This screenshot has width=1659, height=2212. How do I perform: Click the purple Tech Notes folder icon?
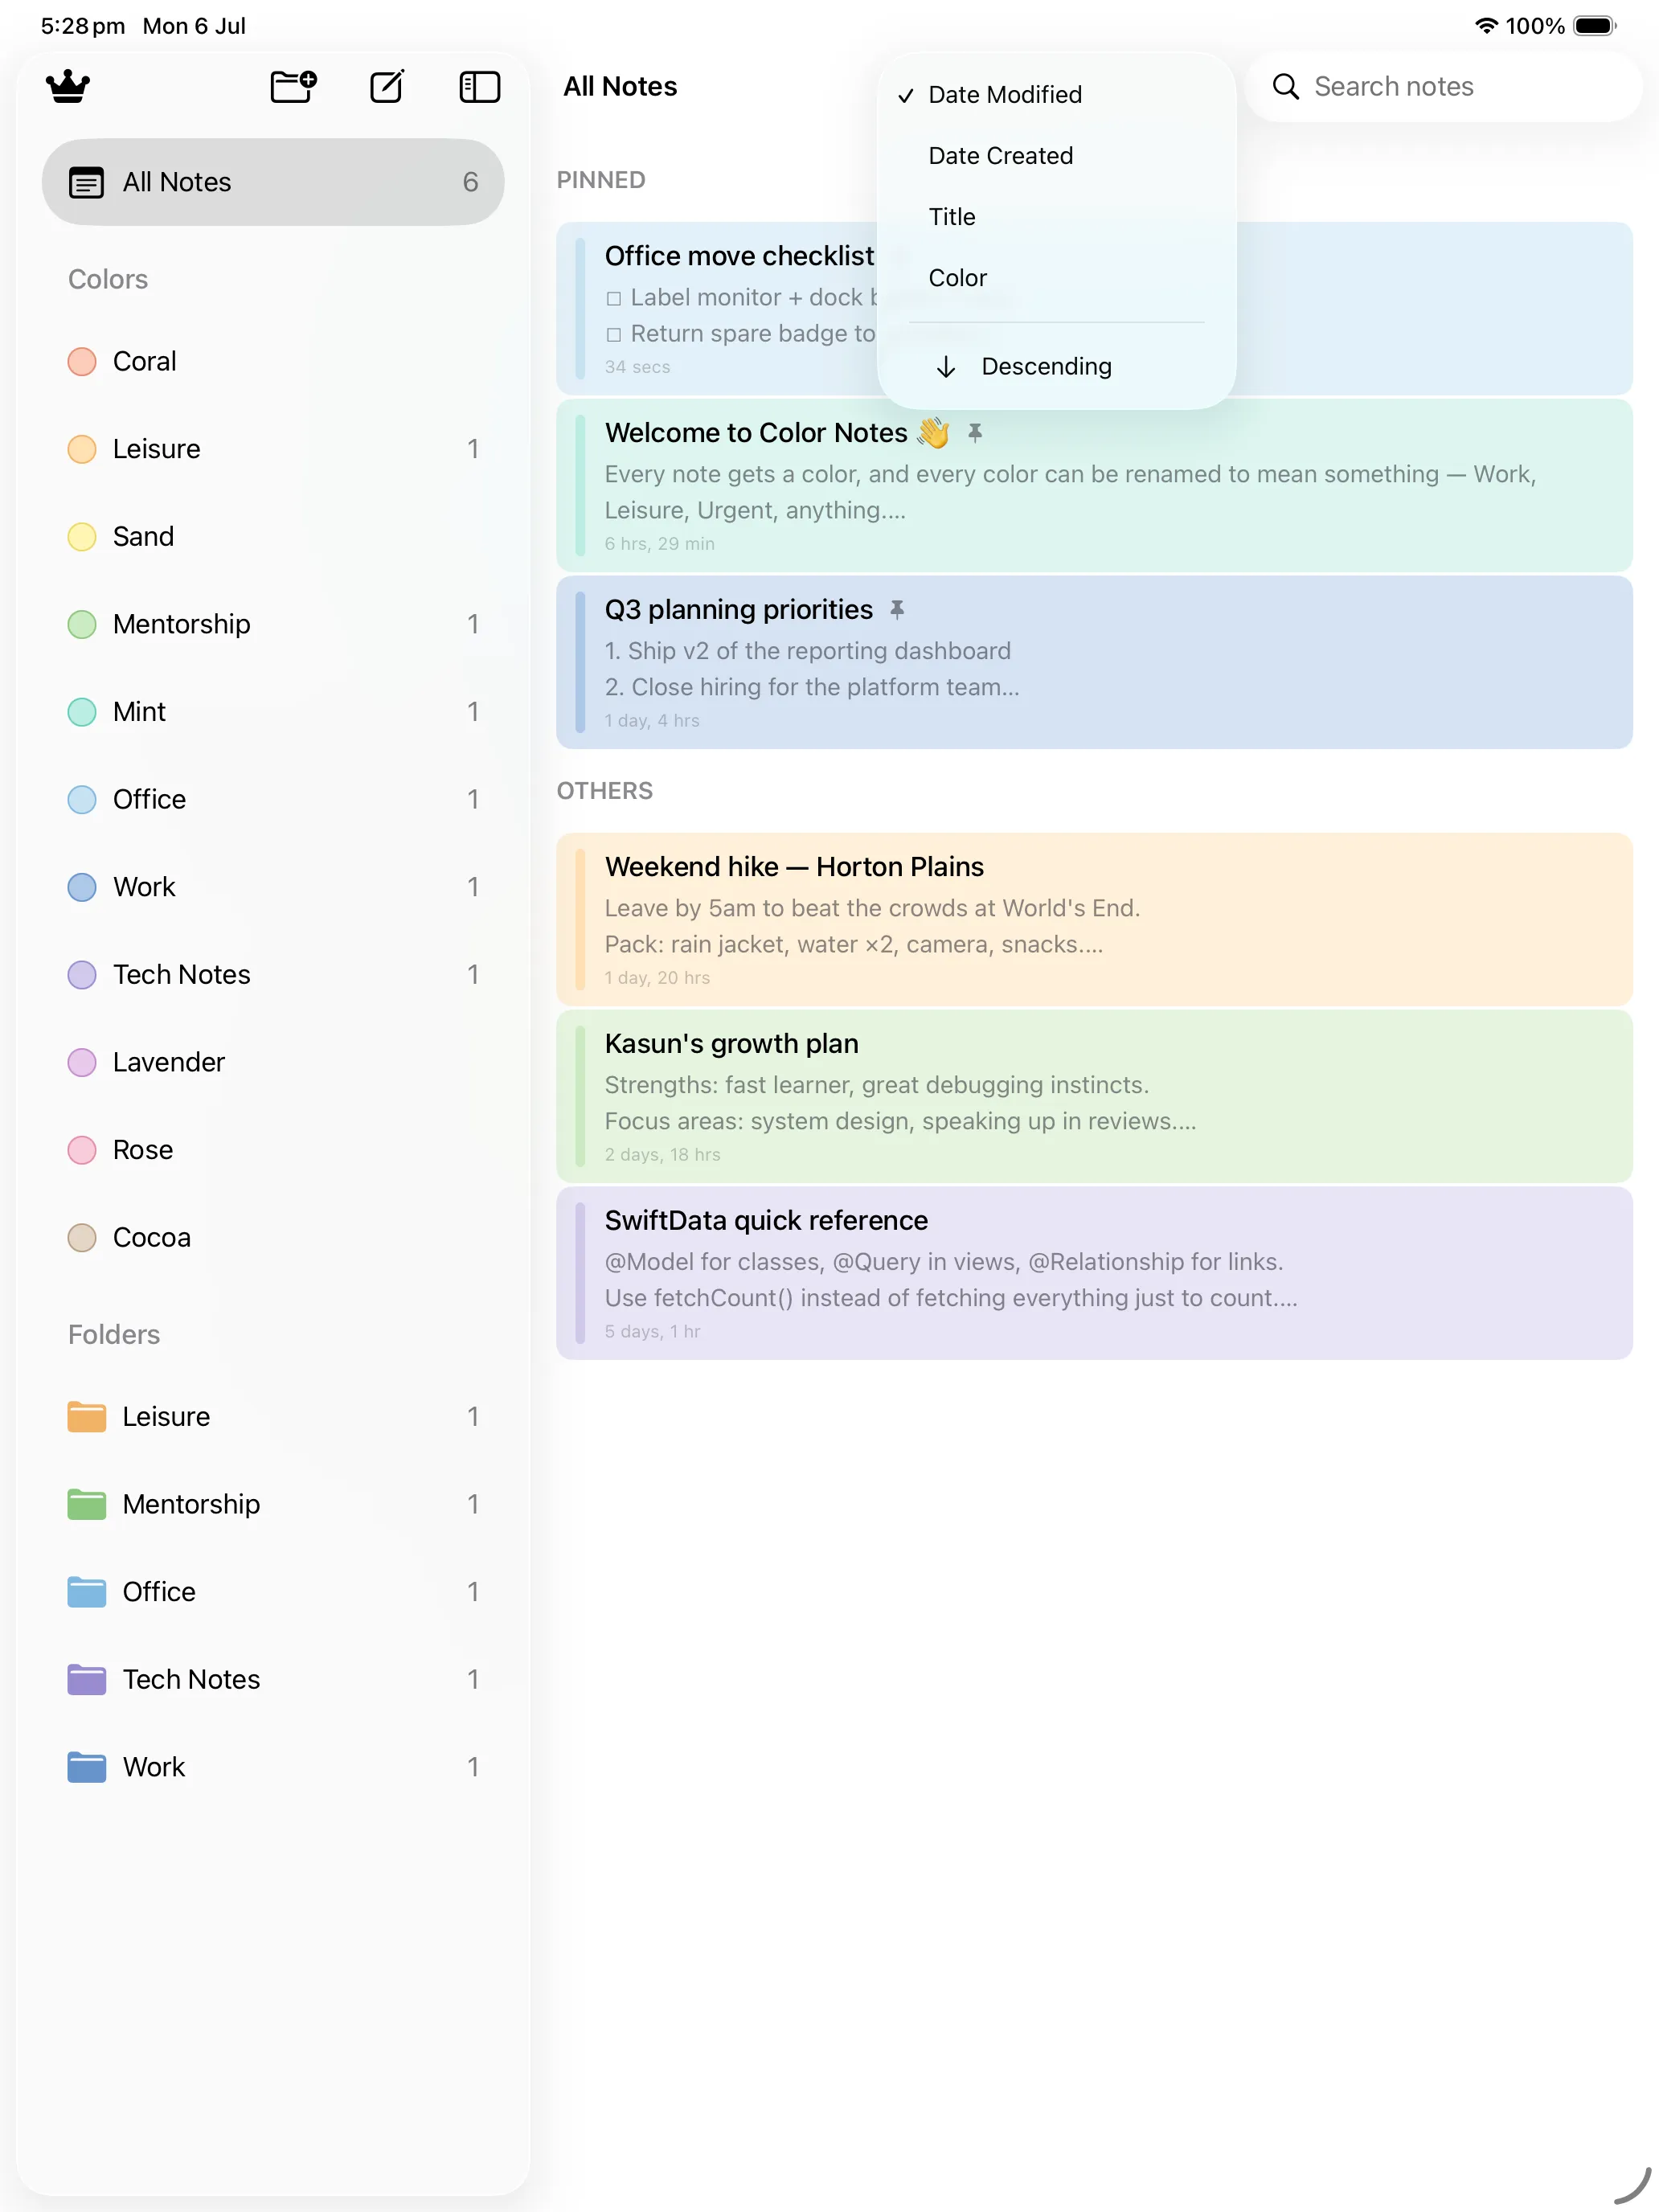(87, 1680)
